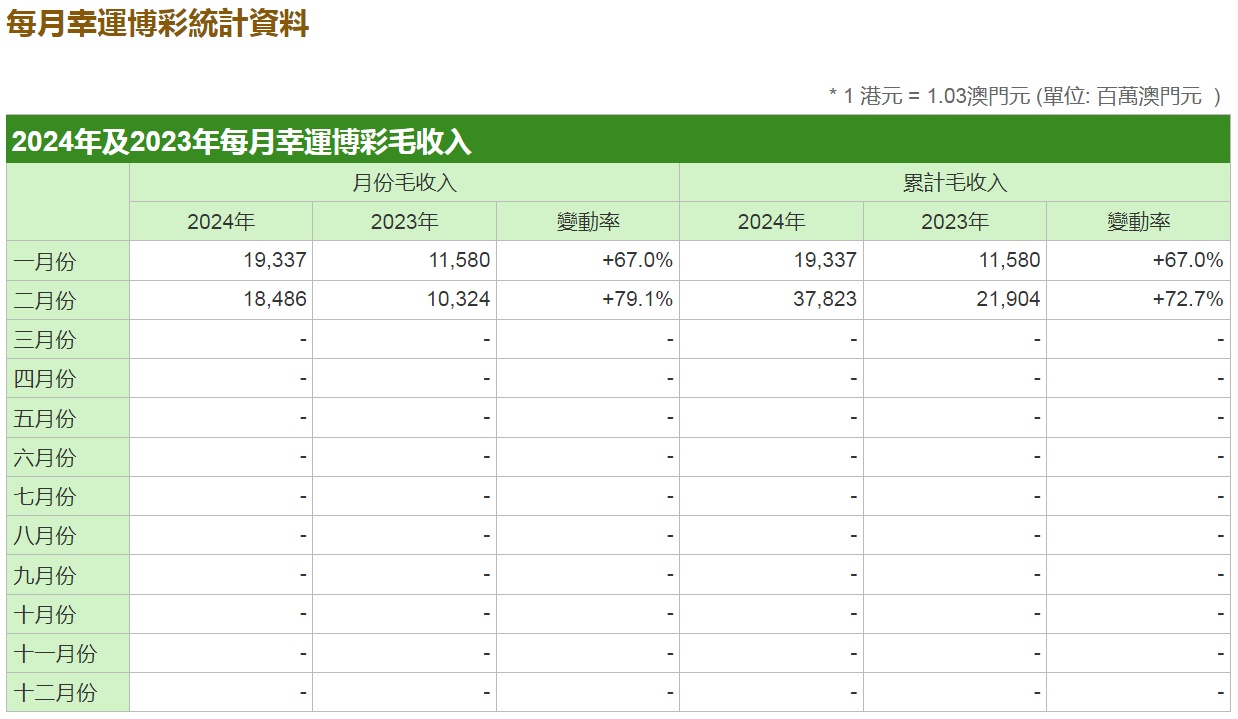This screenshot has height=719, width=1238.
Task: Click the 2024年 header under 月份毛收入
Action: [221, 222]
